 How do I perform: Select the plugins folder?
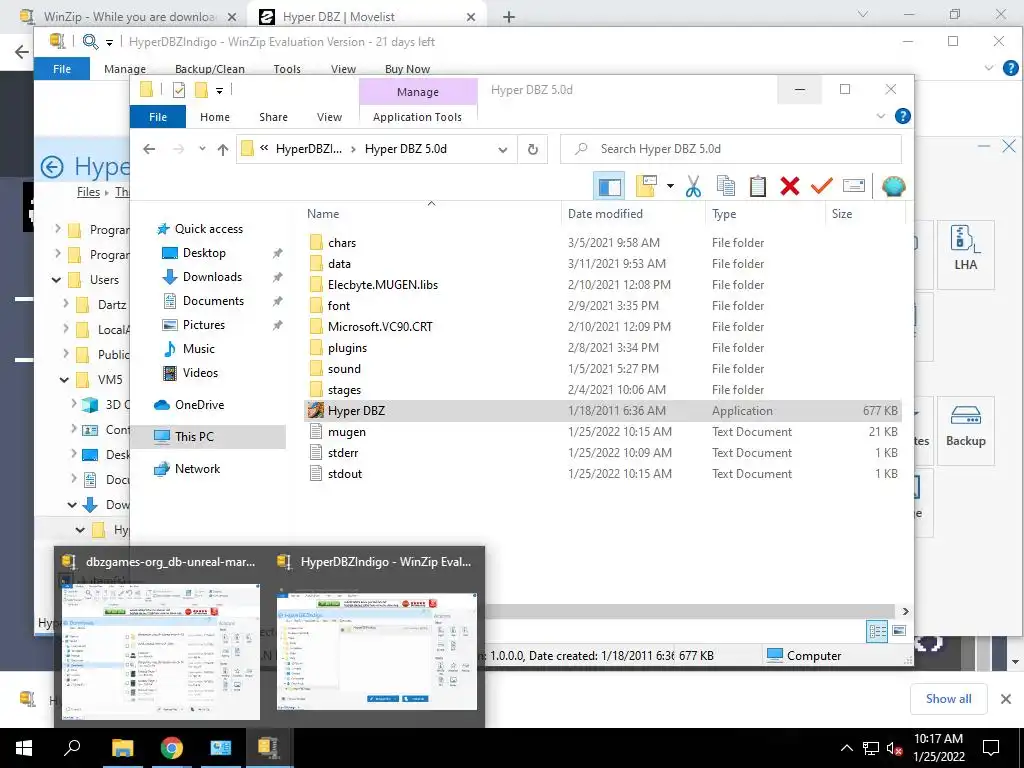(347, 348)
